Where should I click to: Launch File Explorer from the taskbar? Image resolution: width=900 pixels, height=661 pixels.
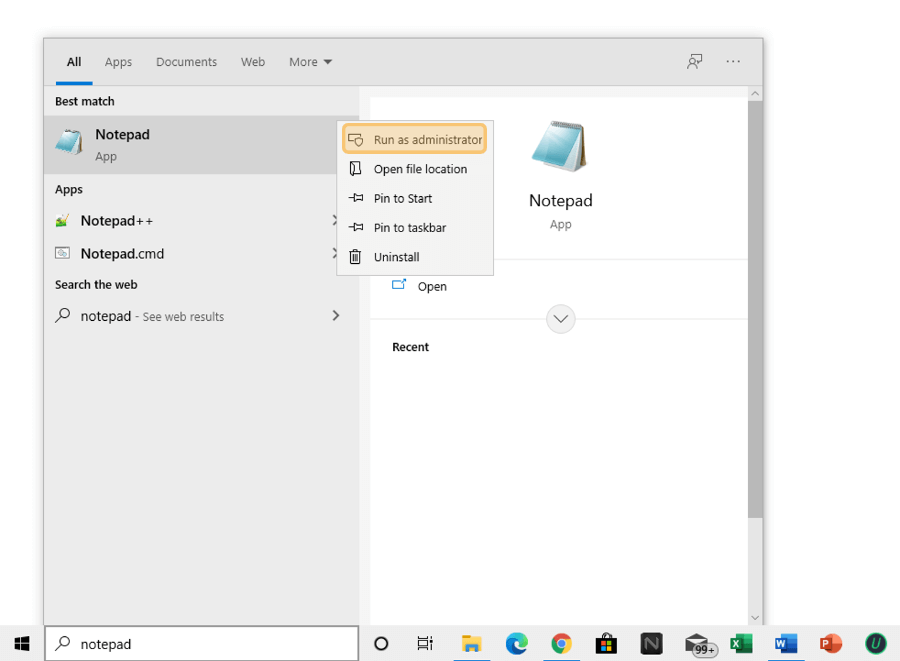(x=471, y=644)
